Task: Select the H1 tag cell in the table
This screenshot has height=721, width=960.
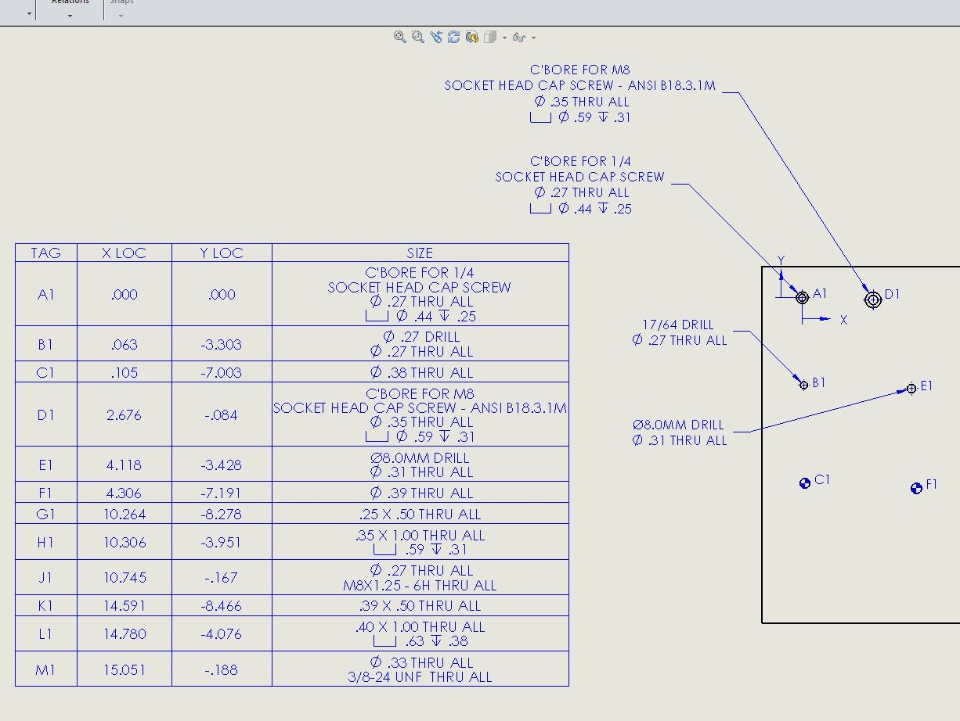Action: coord(46,542)
